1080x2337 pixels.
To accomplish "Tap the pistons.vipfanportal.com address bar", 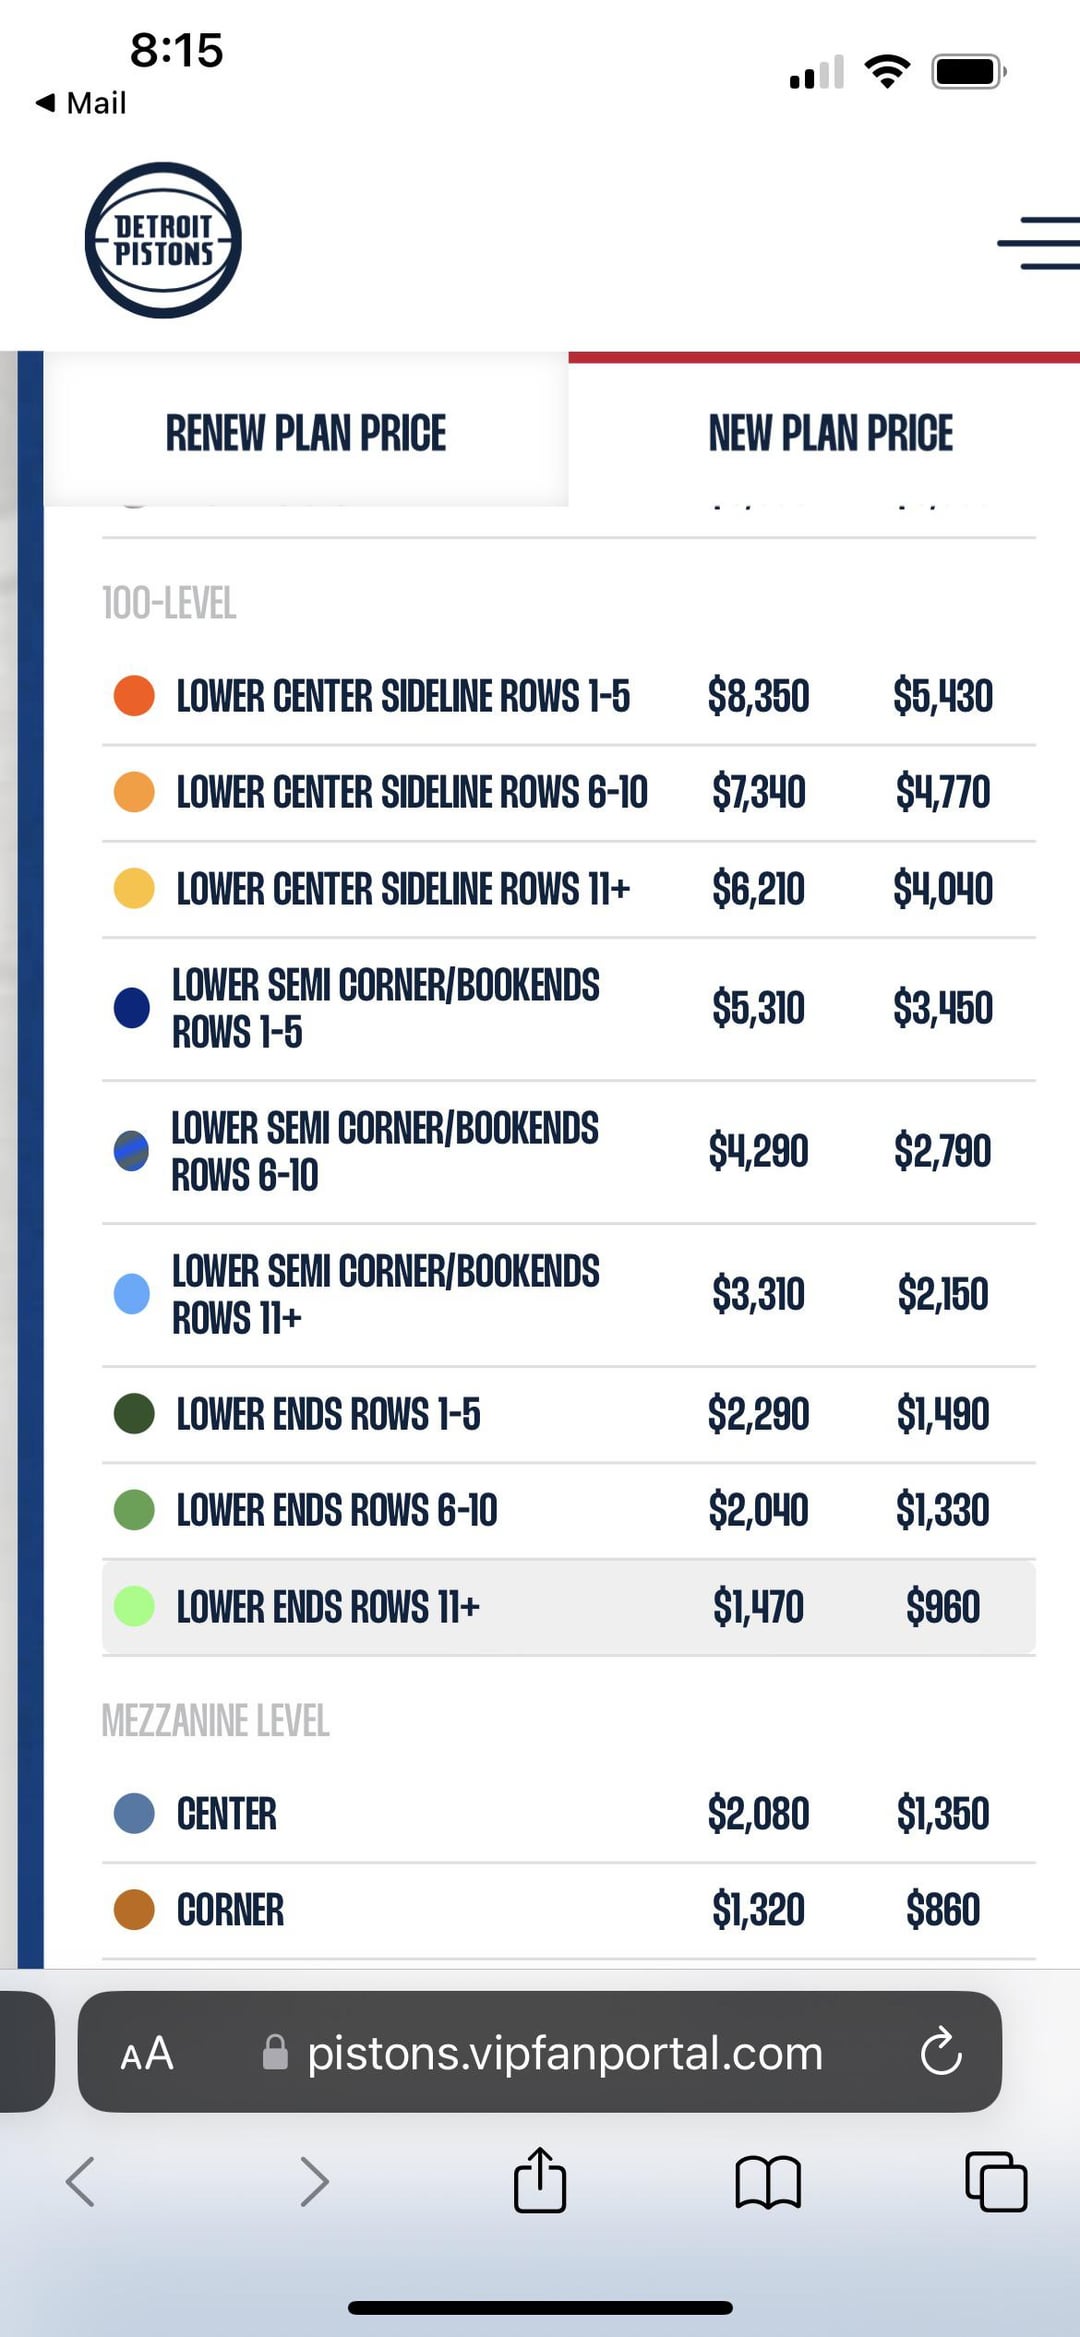I will click(564, 2053).
